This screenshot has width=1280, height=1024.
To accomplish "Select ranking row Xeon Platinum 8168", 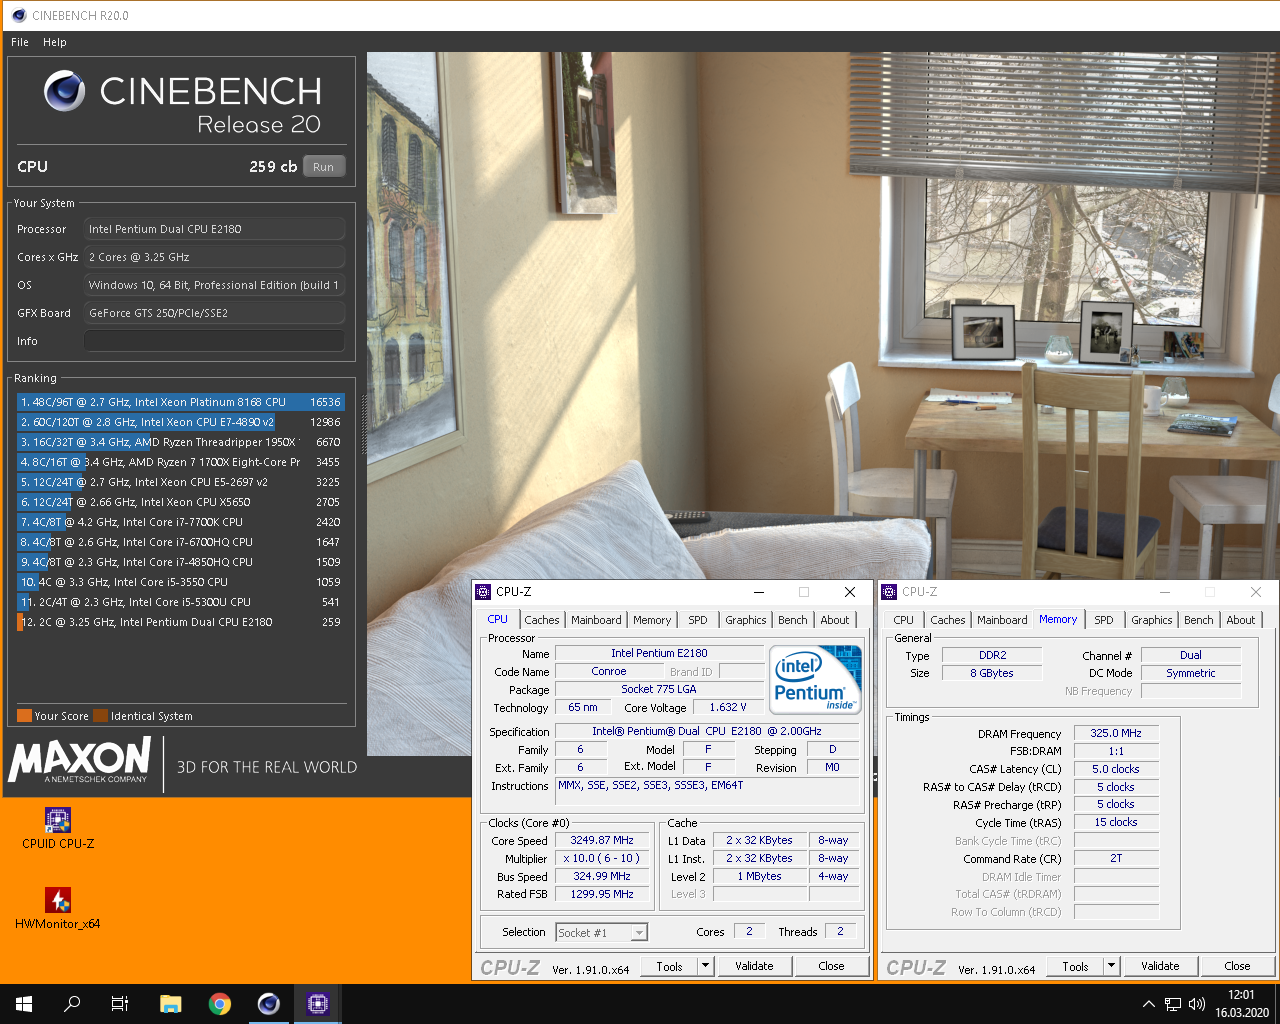I will pos(181,402).
